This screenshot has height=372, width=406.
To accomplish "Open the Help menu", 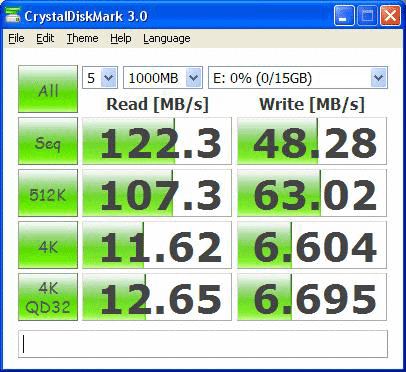I will tap(121, 38).
